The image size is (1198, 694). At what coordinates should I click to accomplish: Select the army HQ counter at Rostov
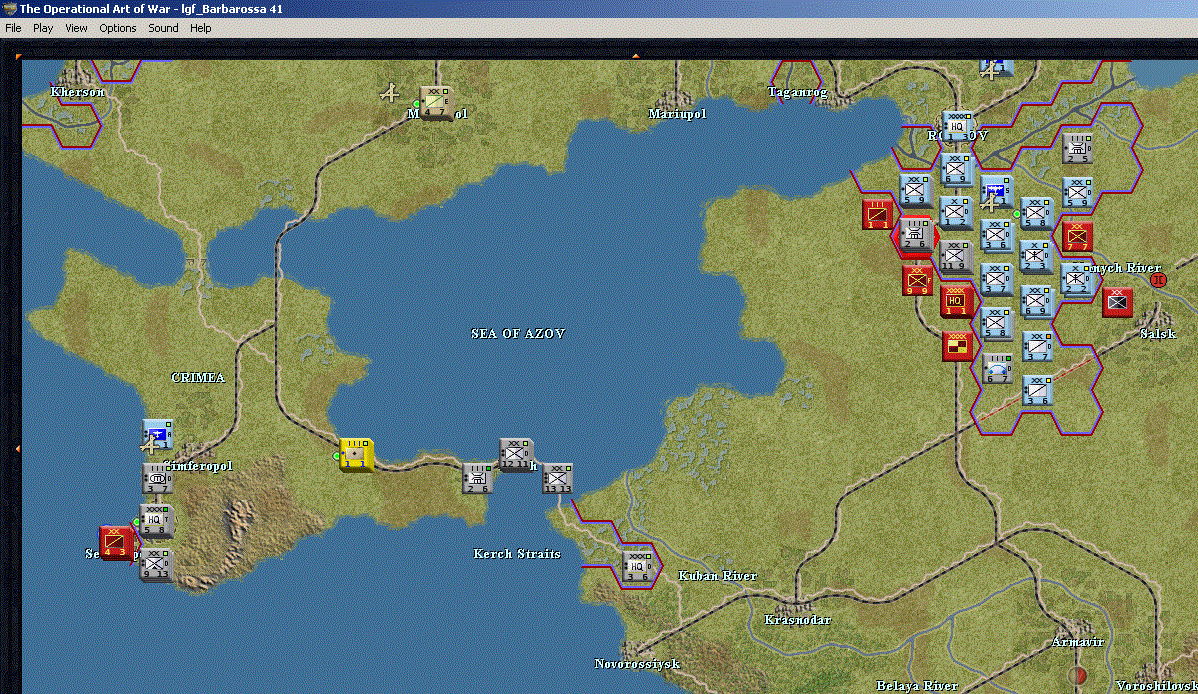pyautogui.click(x=957, y=127)
